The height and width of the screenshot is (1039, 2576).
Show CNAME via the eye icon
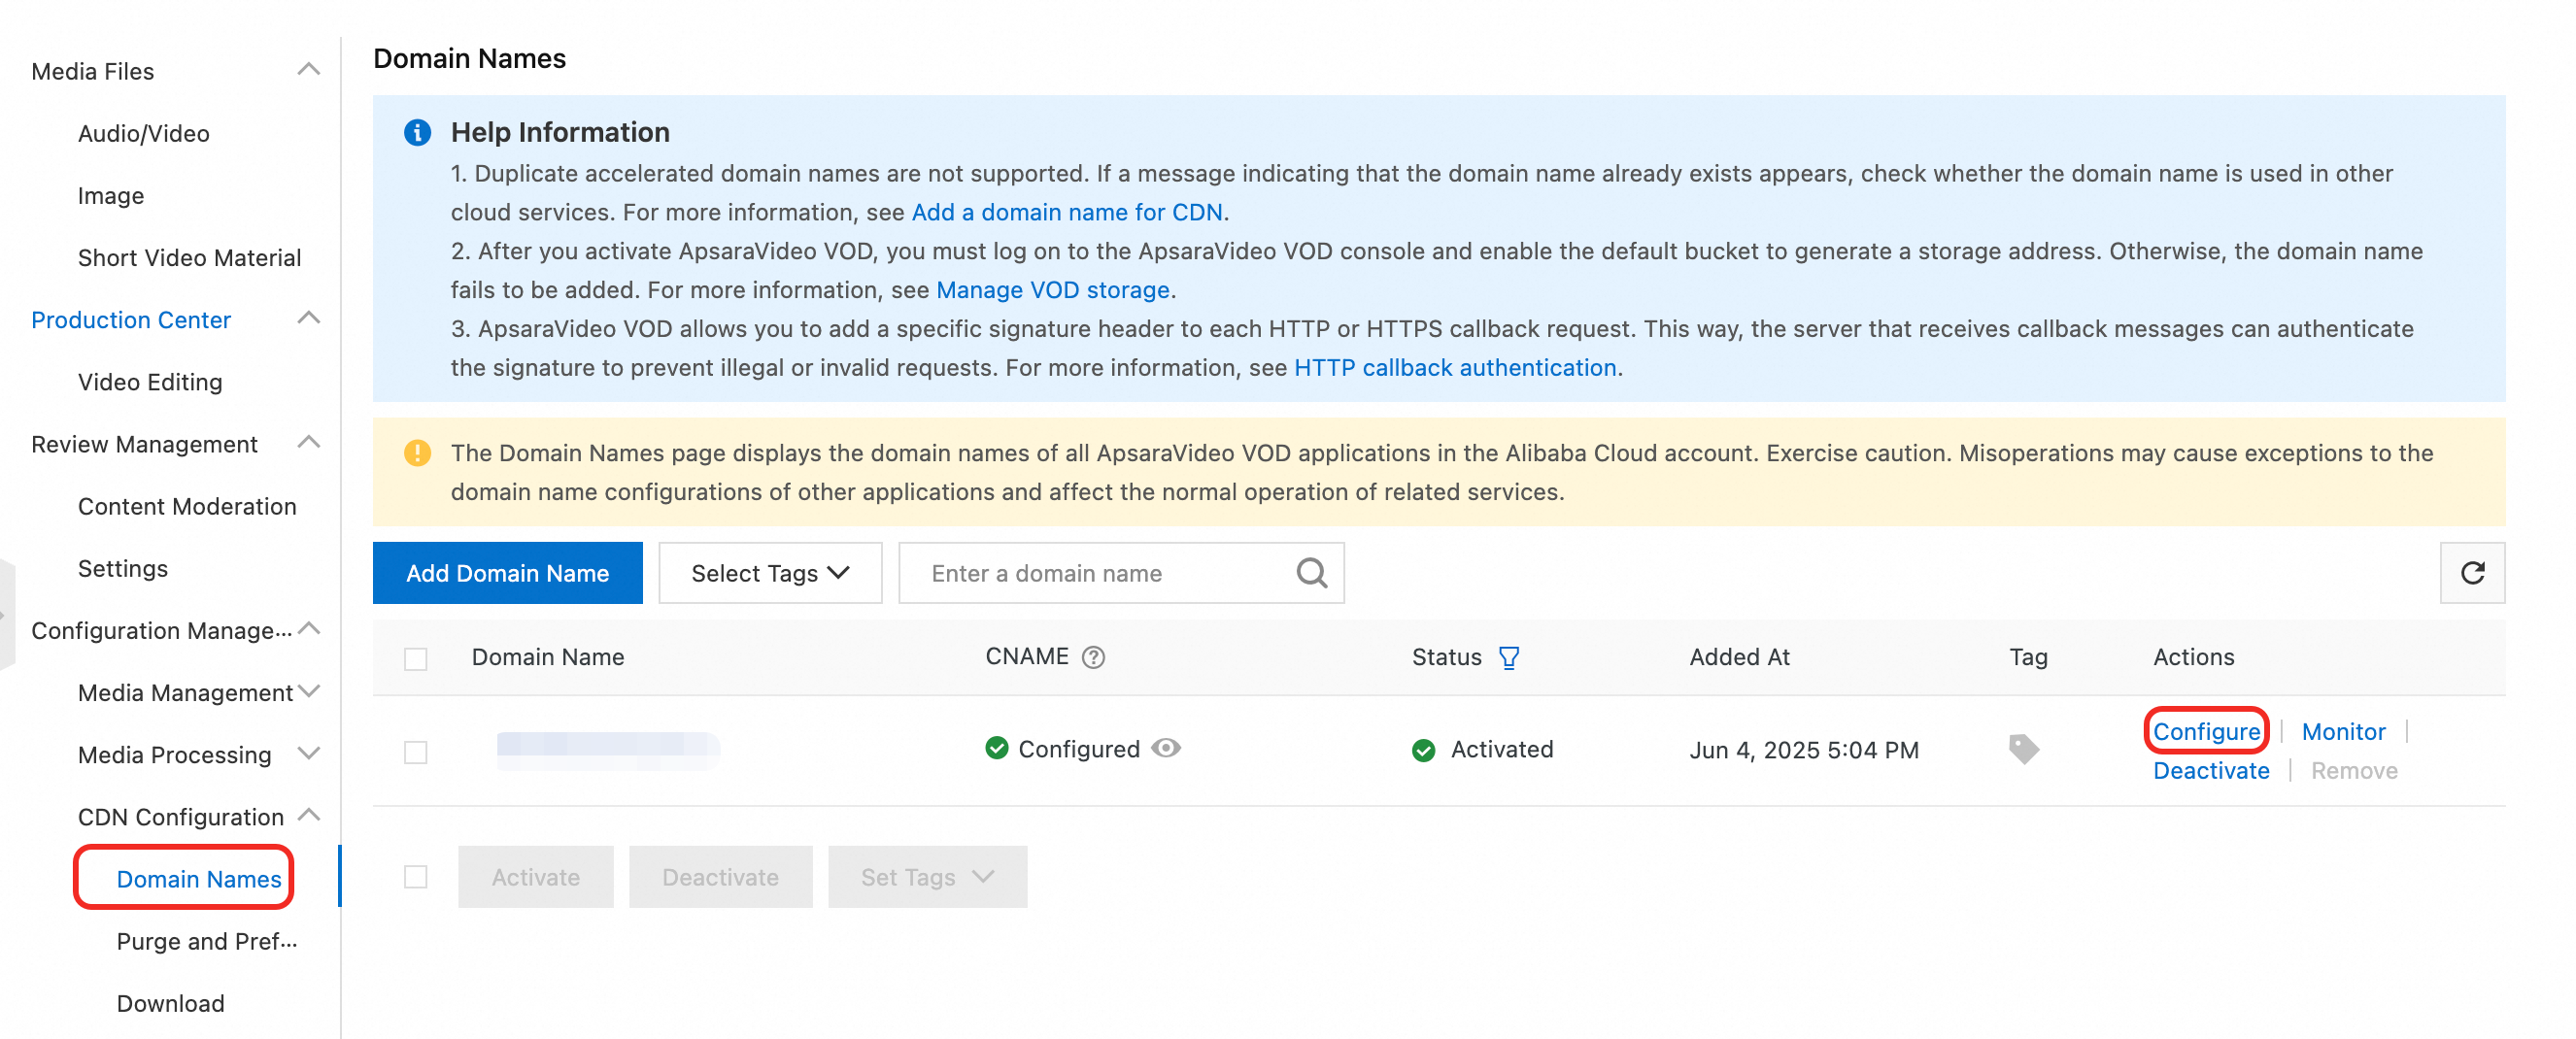tap(1165, 748)
